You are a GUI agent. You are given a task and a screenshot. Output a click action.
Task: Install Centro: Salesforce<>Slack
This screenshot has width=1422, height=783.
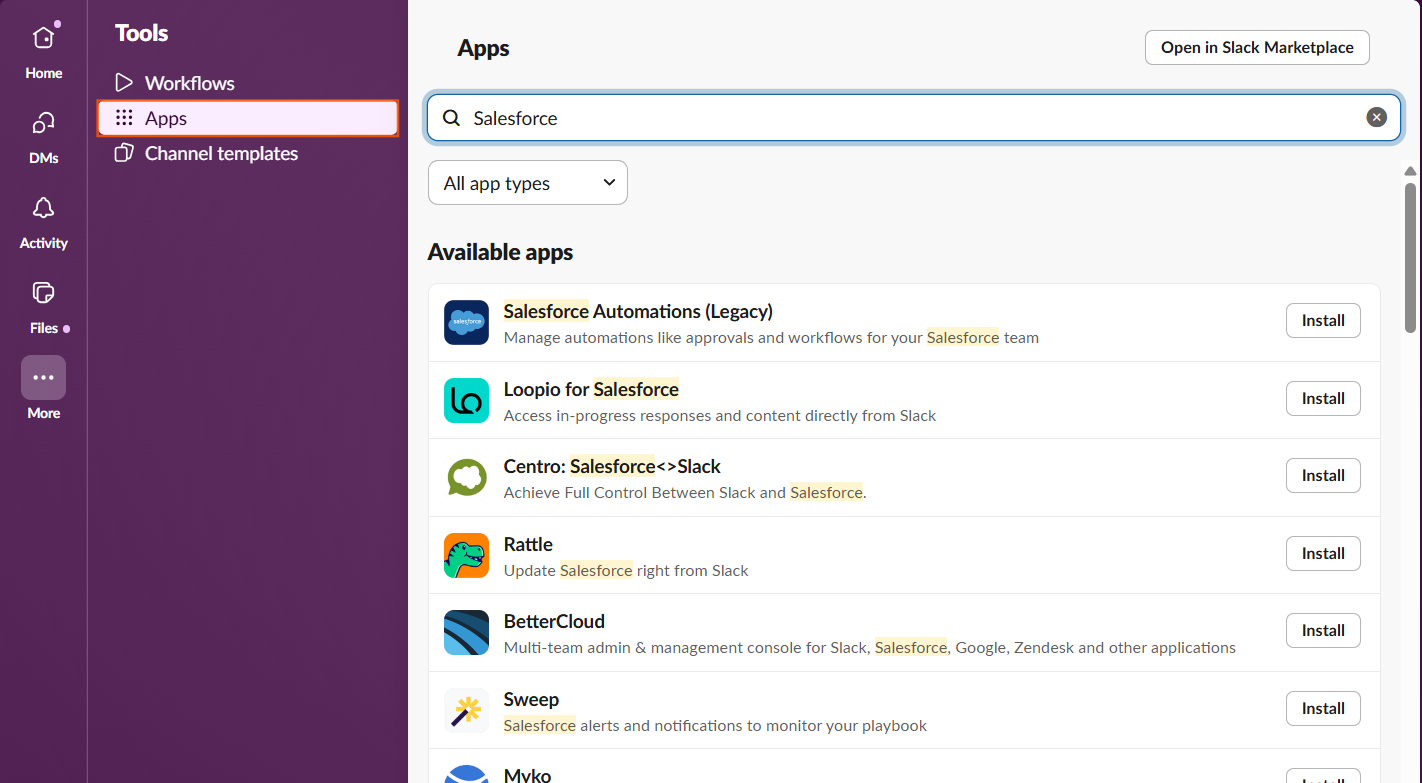[1323, 475]
